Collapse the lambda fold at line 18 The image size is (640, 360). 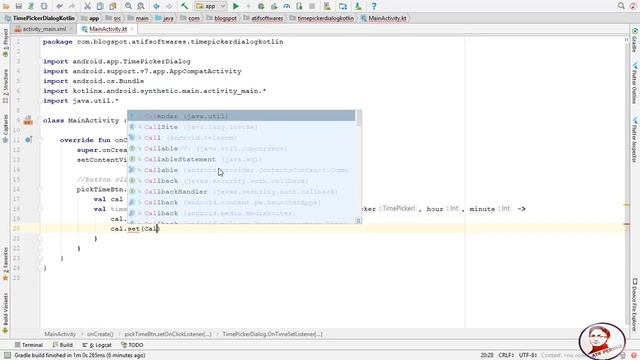(40, 209)
